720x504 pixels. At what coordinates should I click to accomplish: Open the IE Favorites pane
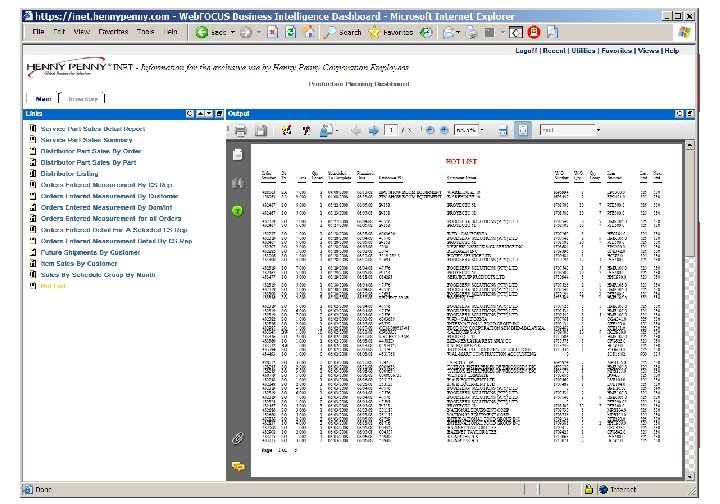click(x=391, y=32)
